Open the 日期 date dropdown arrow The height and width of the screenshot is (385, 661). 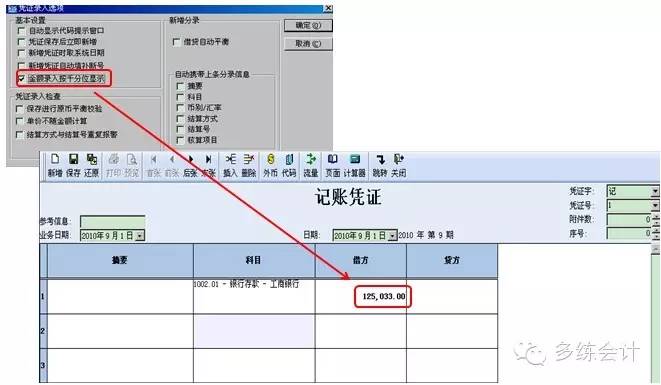click(x=392, y=235)
